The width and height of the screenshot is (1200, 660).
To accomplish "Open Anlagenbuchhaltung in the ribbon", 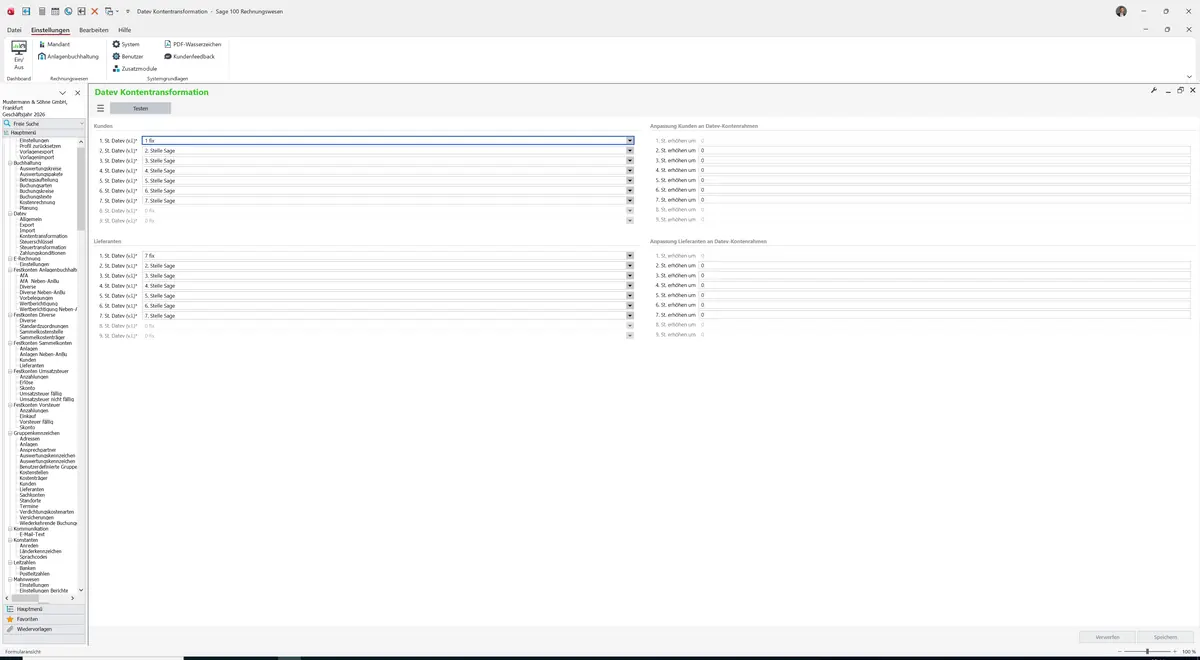I will tap(68, 56).
